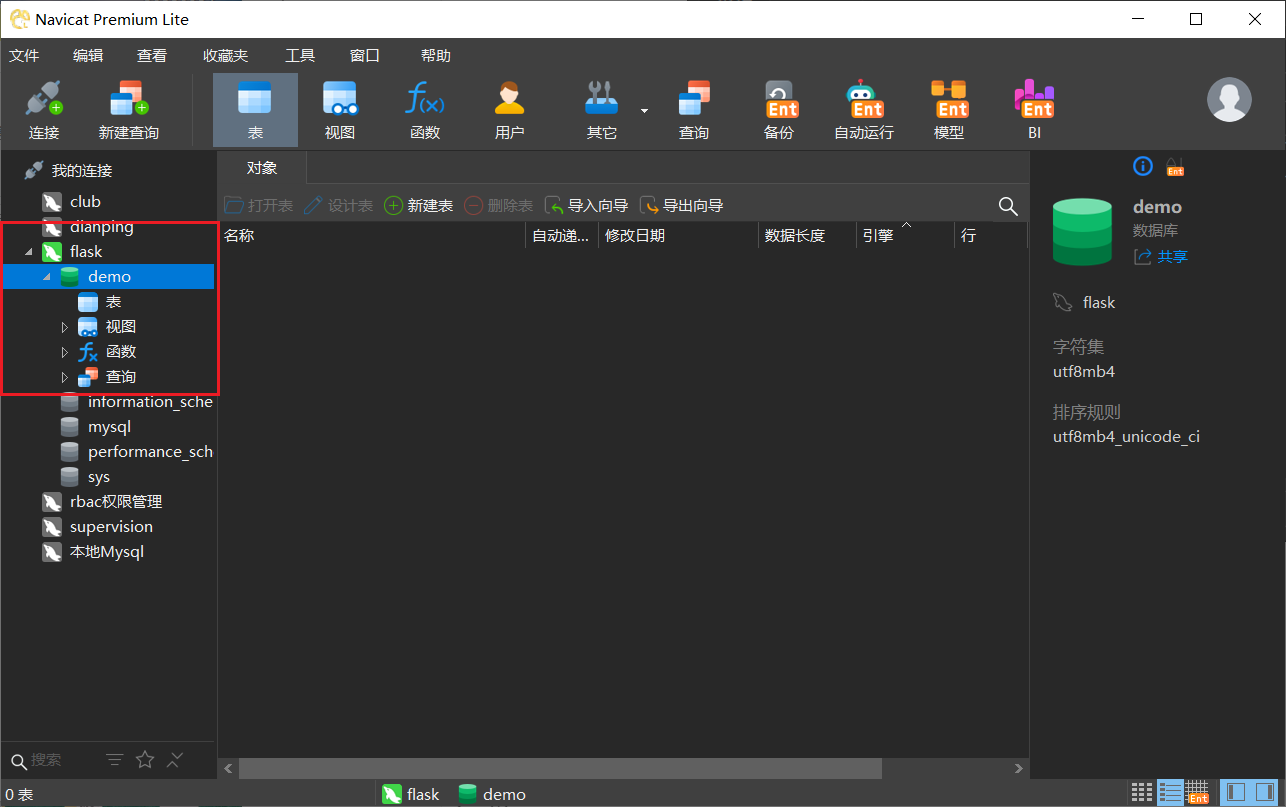This screenshot has width=1286, height=807.
Task: Open the 帮助 menu
Action: [436, 56]
